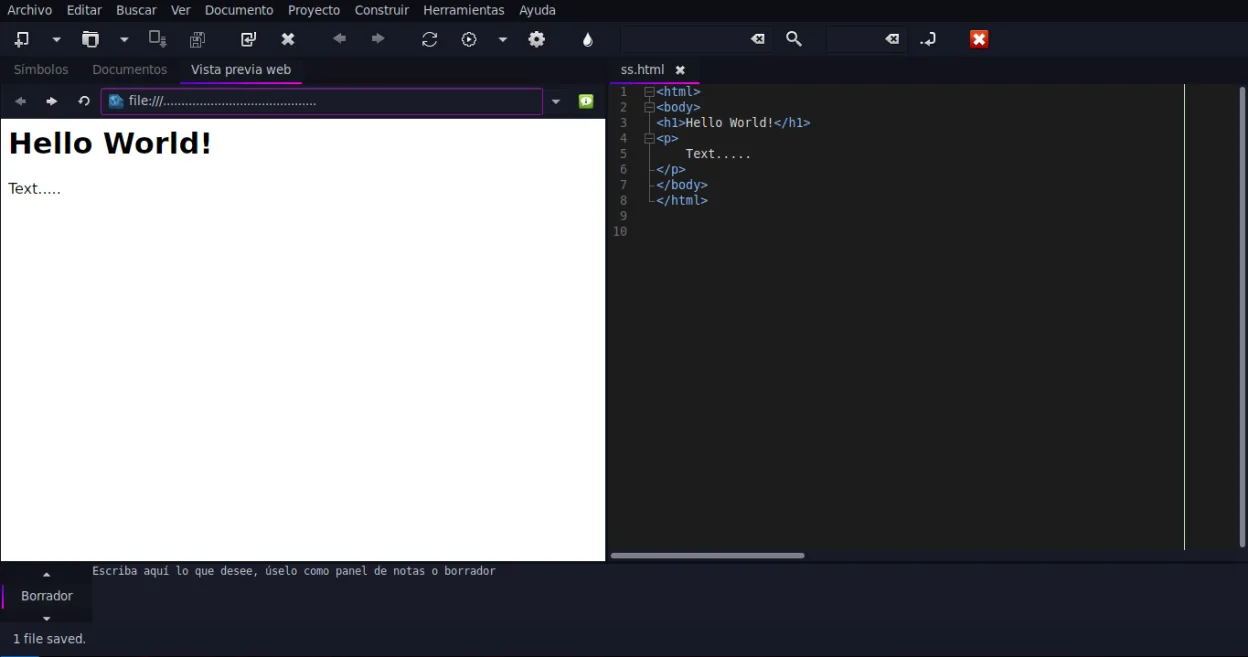
Task: Click the web preview reload icon
Action: [84, 101]
